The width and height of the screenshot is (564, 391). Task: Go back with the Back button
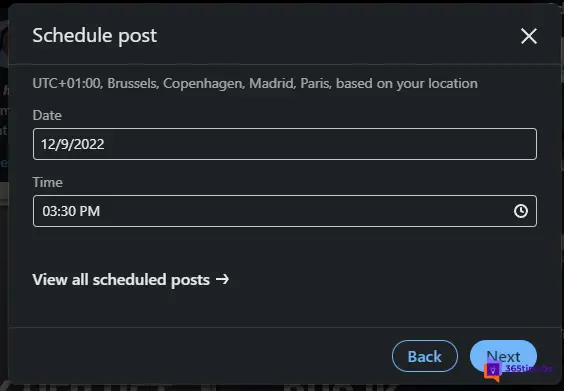pos(425,356)
